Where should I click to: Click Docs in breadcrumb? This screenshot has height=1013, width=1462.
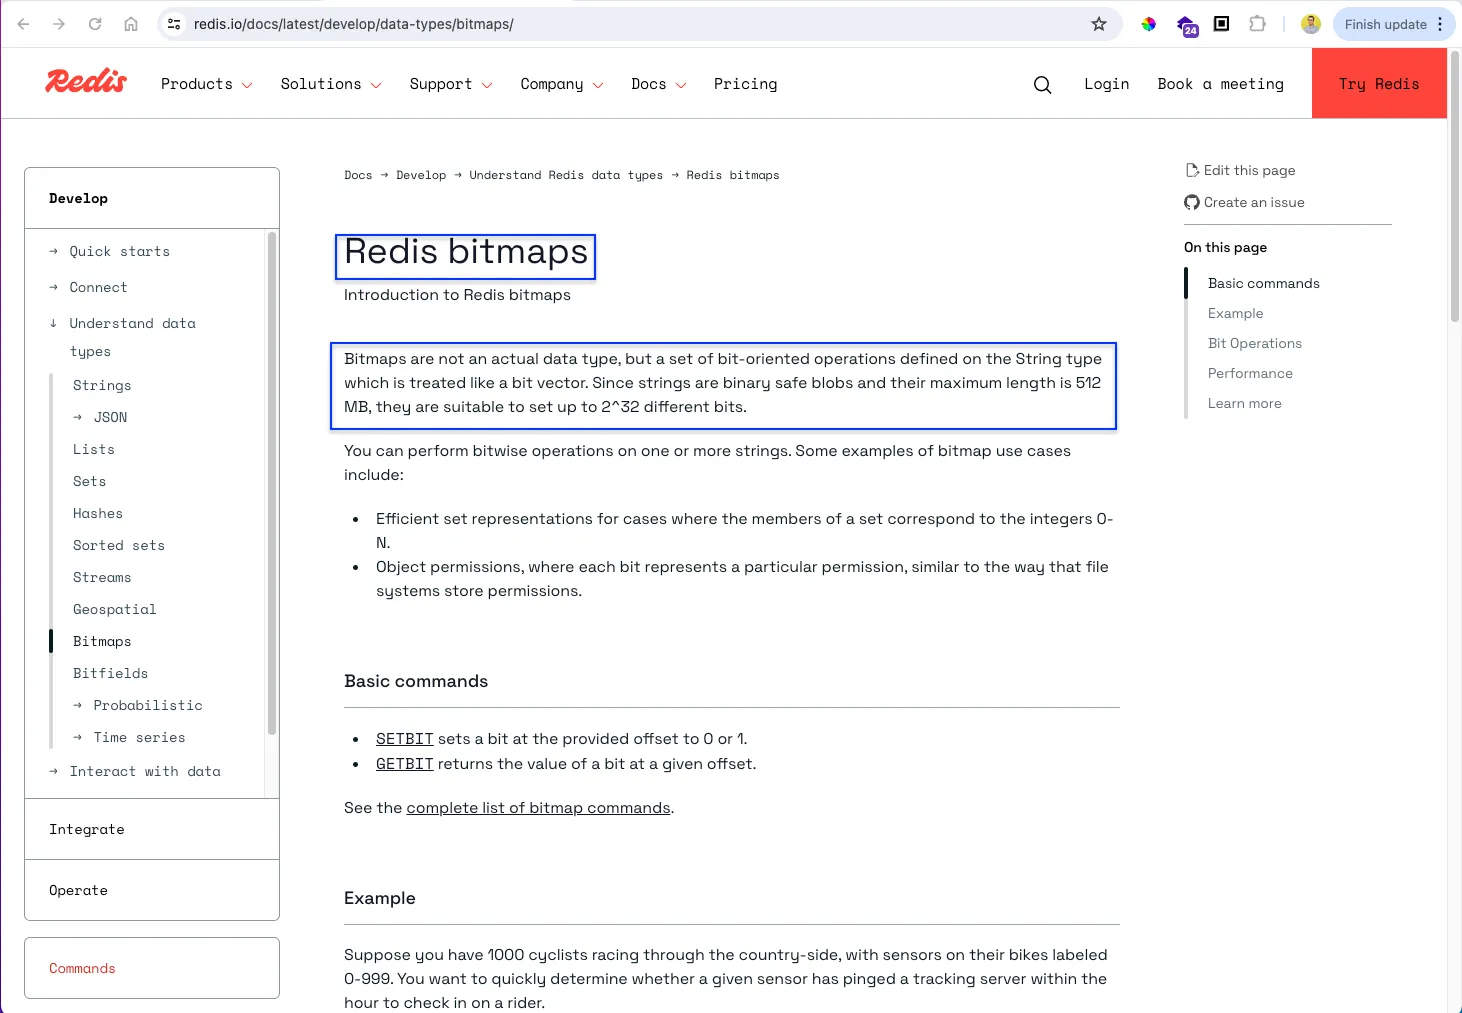tap(358, 175)
